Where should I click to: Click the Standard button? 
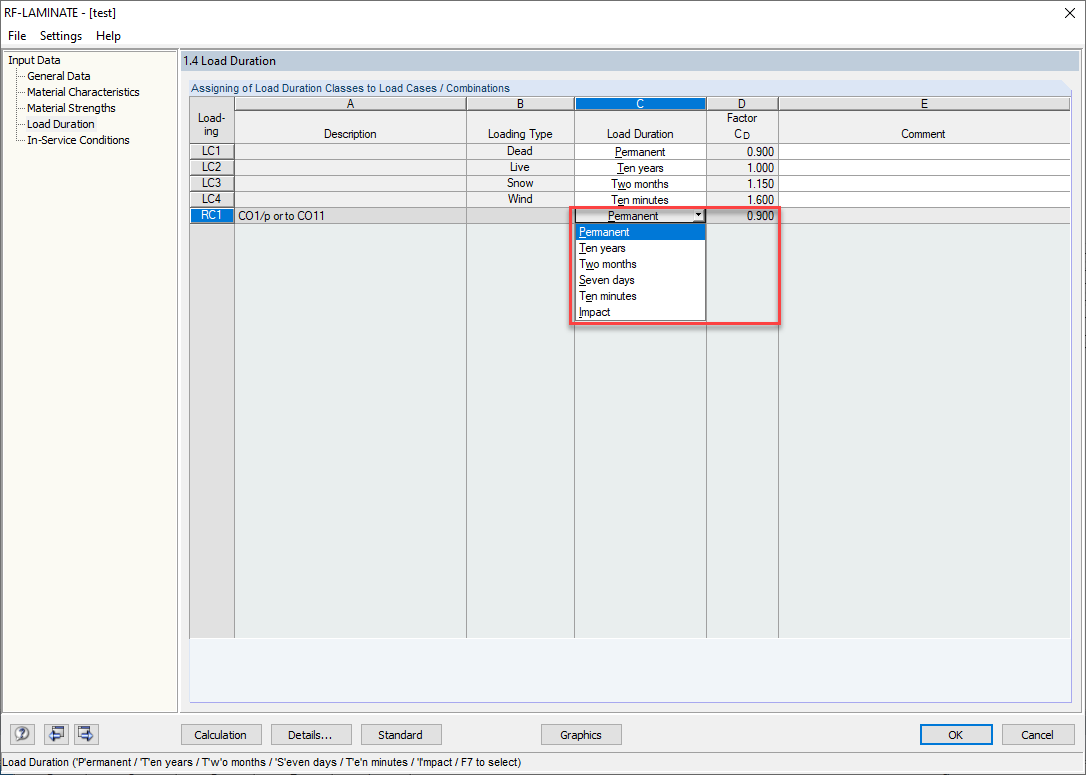coord(400,734)
